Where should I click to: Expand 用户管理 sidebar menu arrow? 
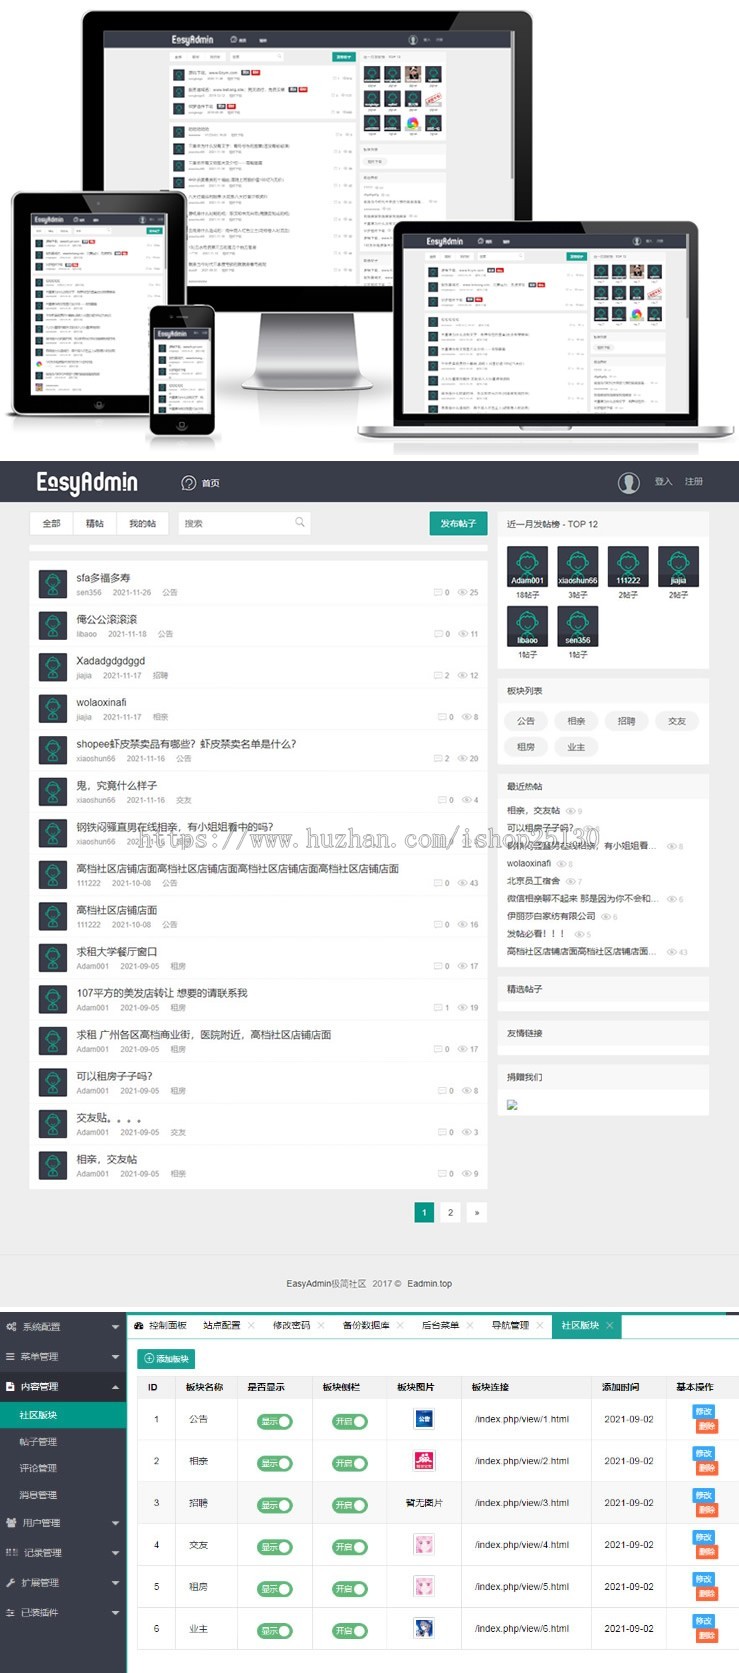coord(115,1523)
